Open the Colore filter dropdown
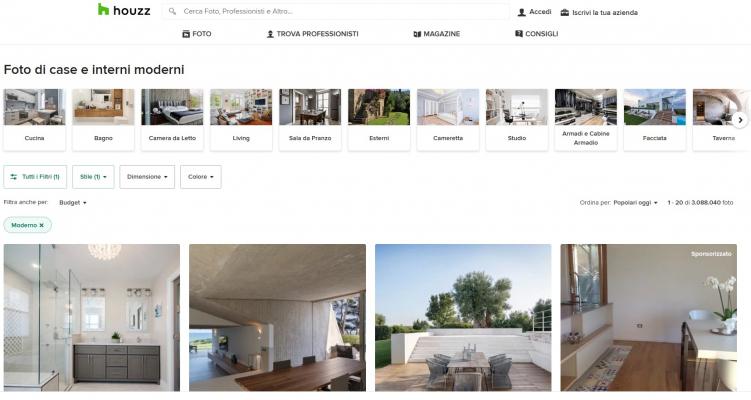Image resolution: width=751 pixels, height=400 pixels. pyautogui.click(x=201, y=177)
